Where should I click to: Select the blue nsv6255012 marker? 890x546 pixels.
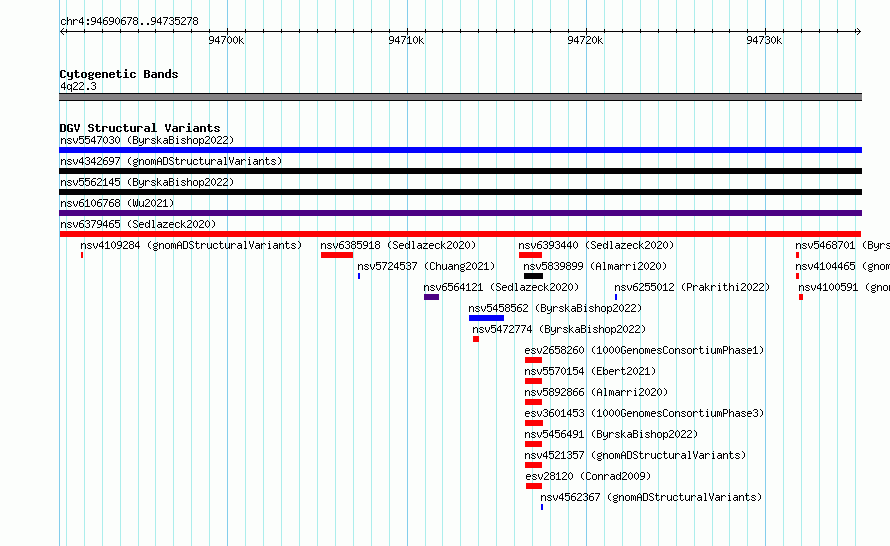coord(616,297)
